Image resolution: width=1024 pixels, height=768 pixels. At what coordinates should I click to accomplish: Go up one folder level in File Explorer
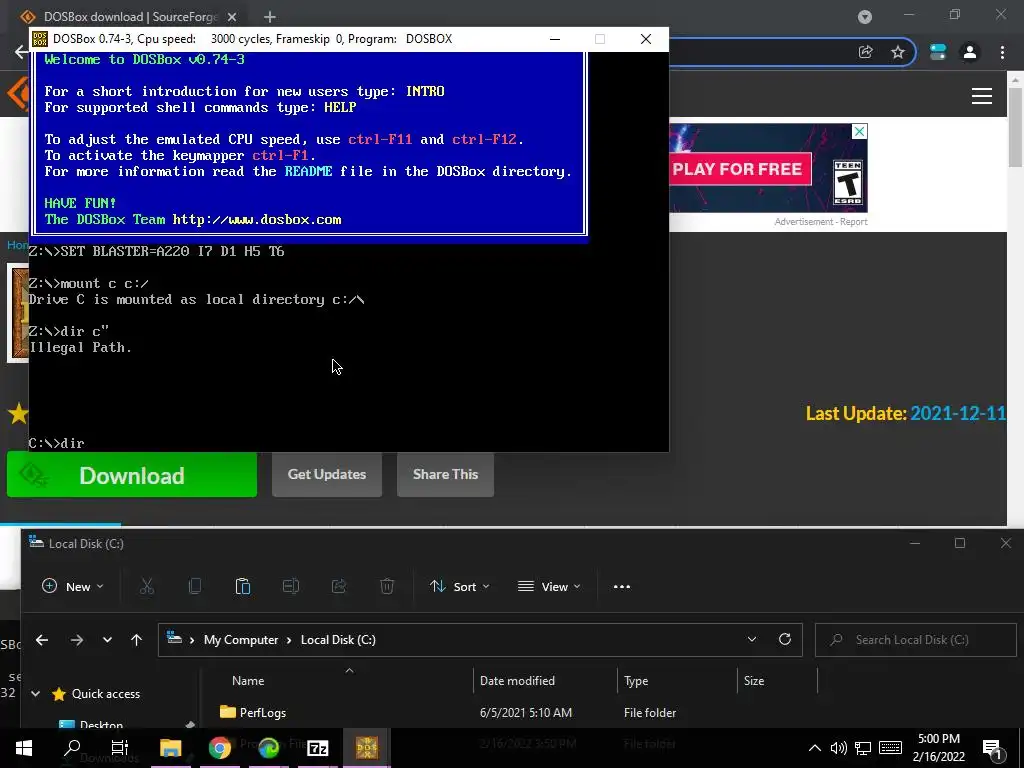click(x=136, y=640)
